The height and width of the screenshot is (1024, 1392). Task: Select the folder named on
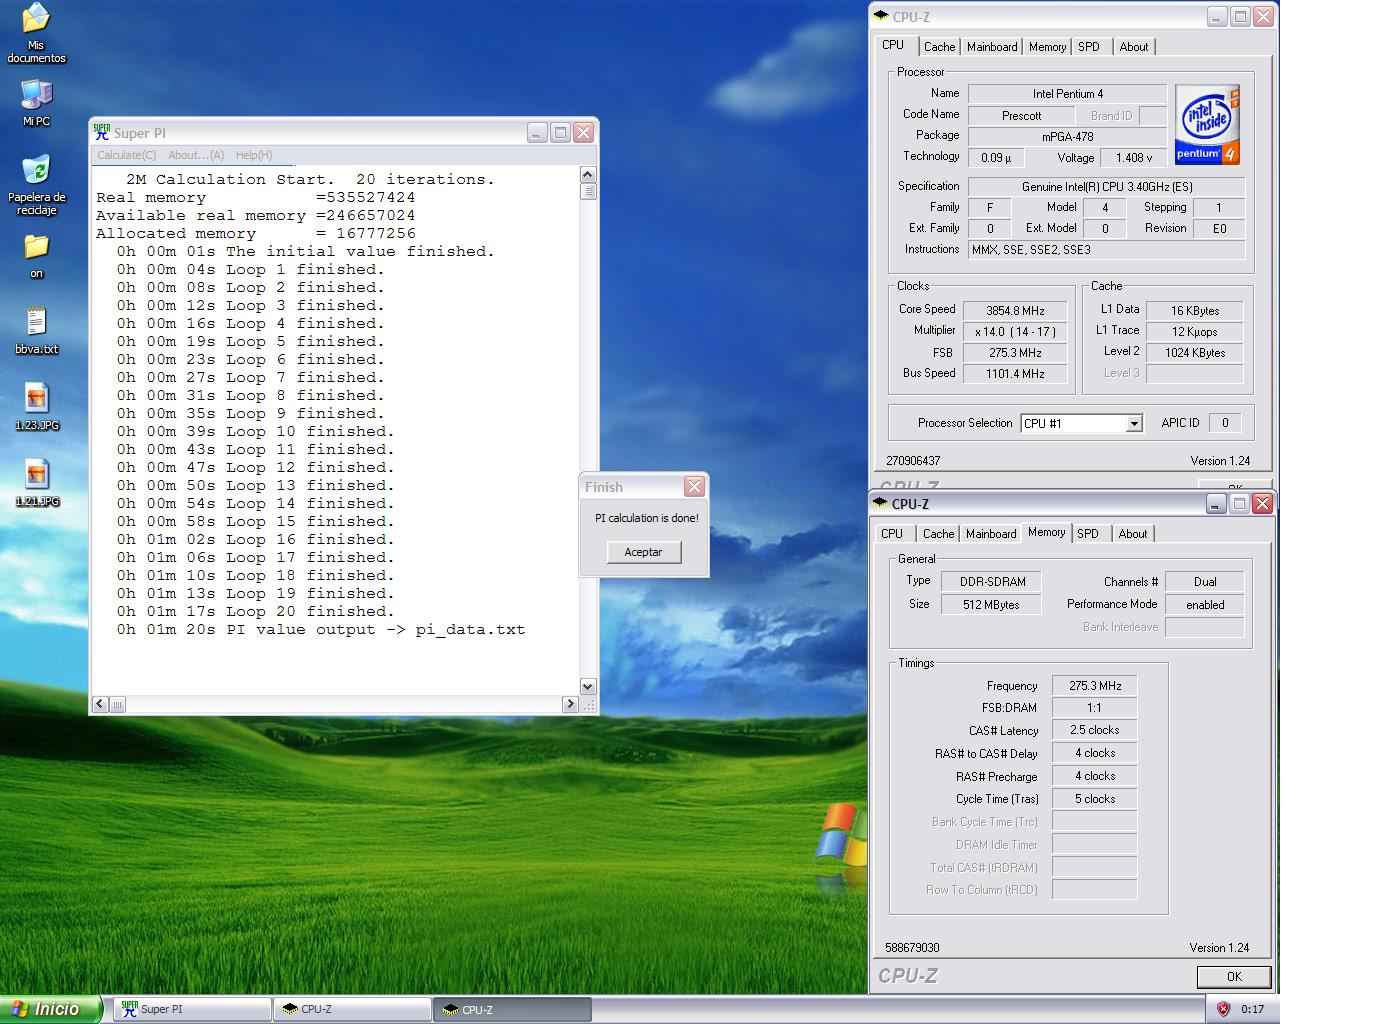click(36, 247)
